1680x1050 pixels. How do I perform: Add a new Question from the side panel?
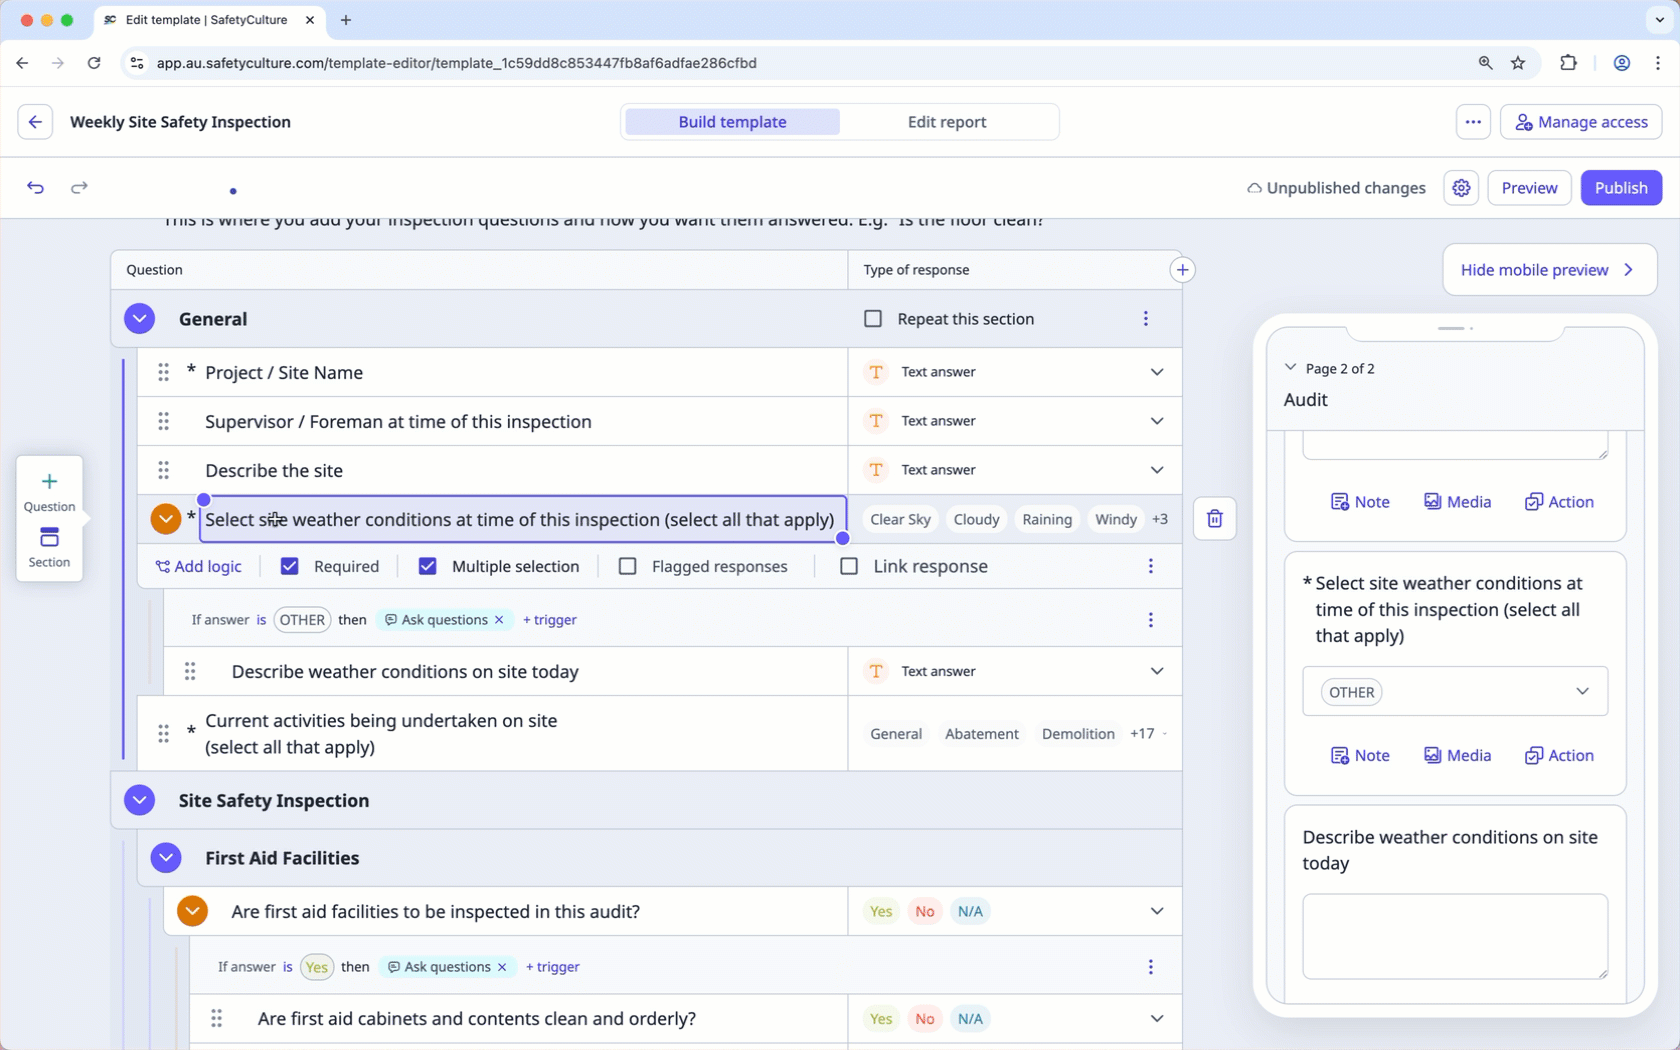[x=49, y=492]
